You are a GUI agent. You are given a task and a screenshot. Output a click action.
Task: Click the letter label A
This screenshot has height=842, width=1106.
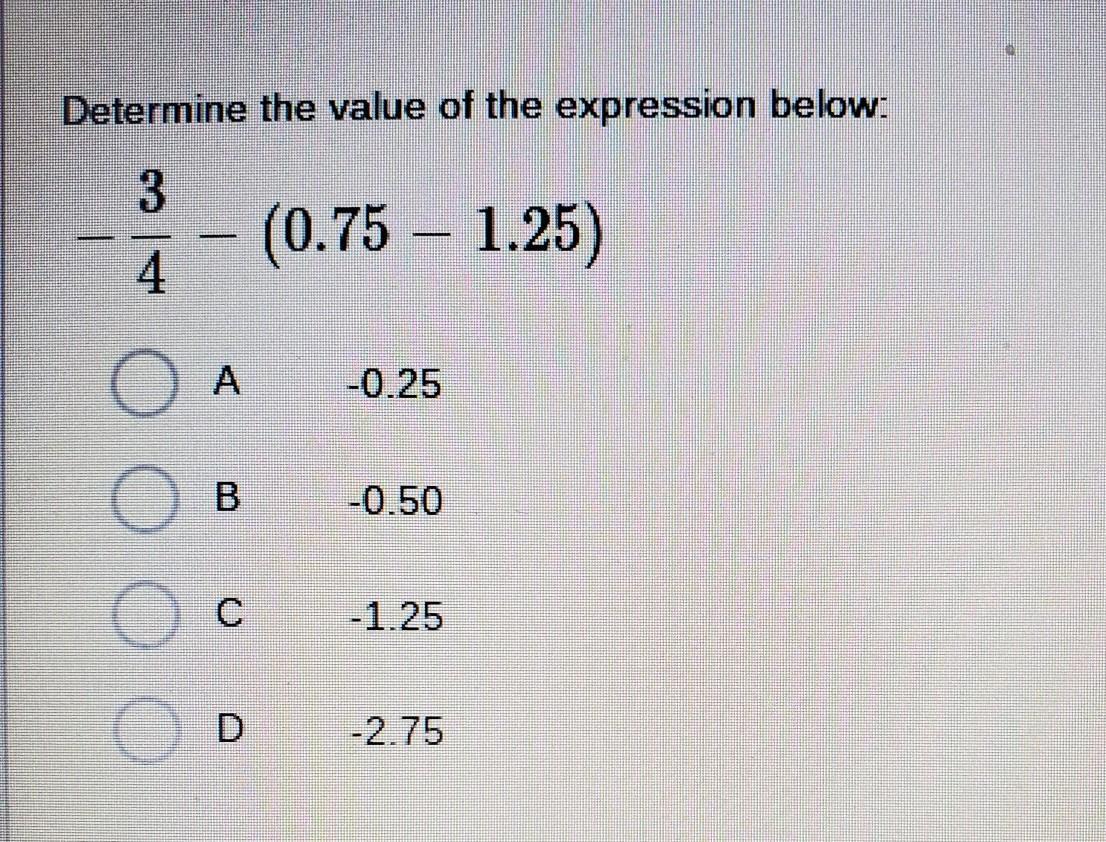[x=226, y=381]
